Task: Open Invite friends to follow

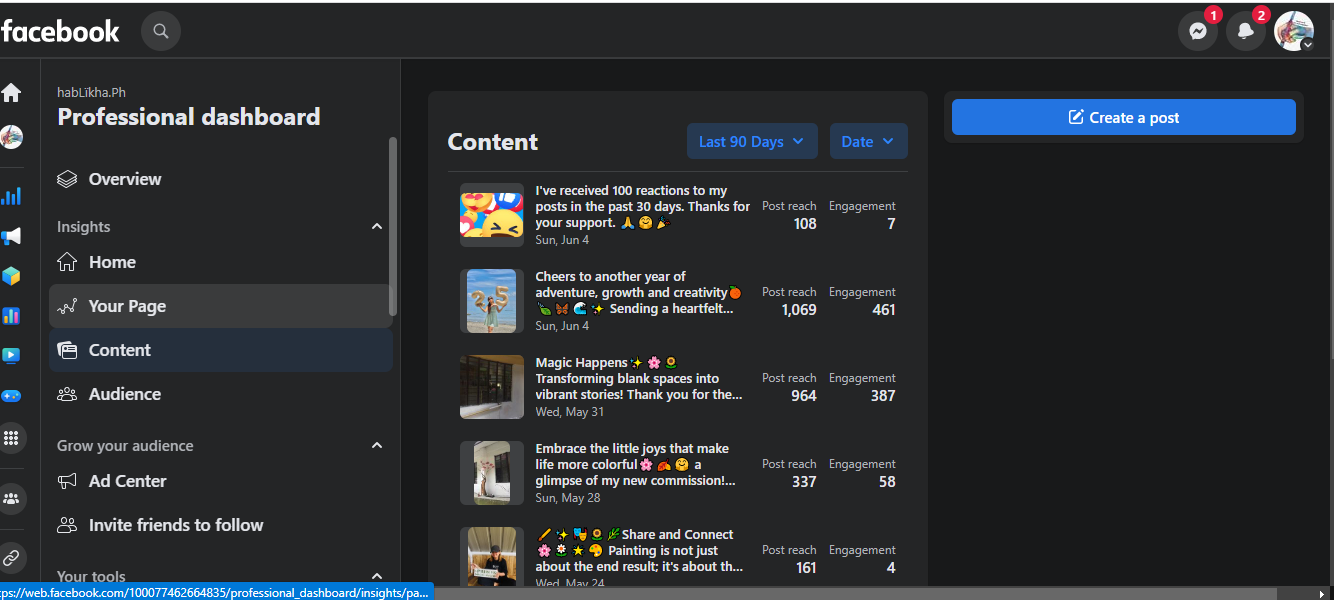Action: pyautogui.click(x=220, y=525)
